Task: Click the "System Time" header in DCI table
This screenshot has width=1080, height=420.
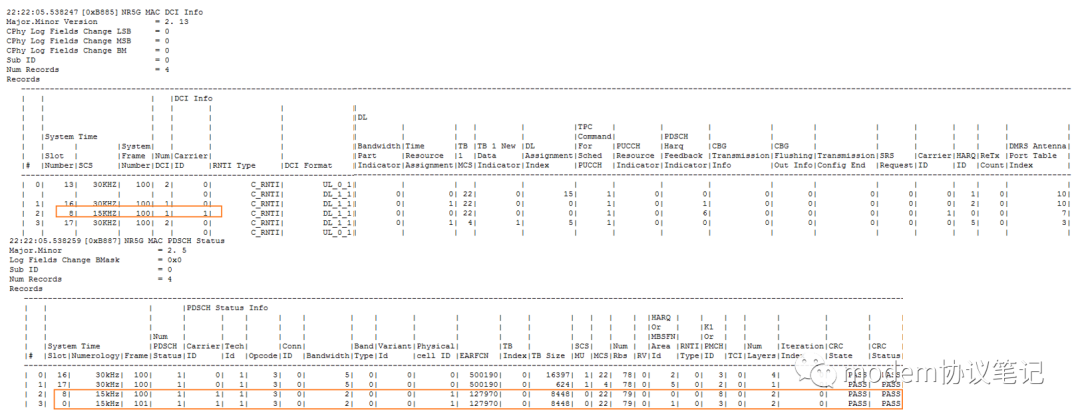Action: pyautogui.click(x=71, y=137)
